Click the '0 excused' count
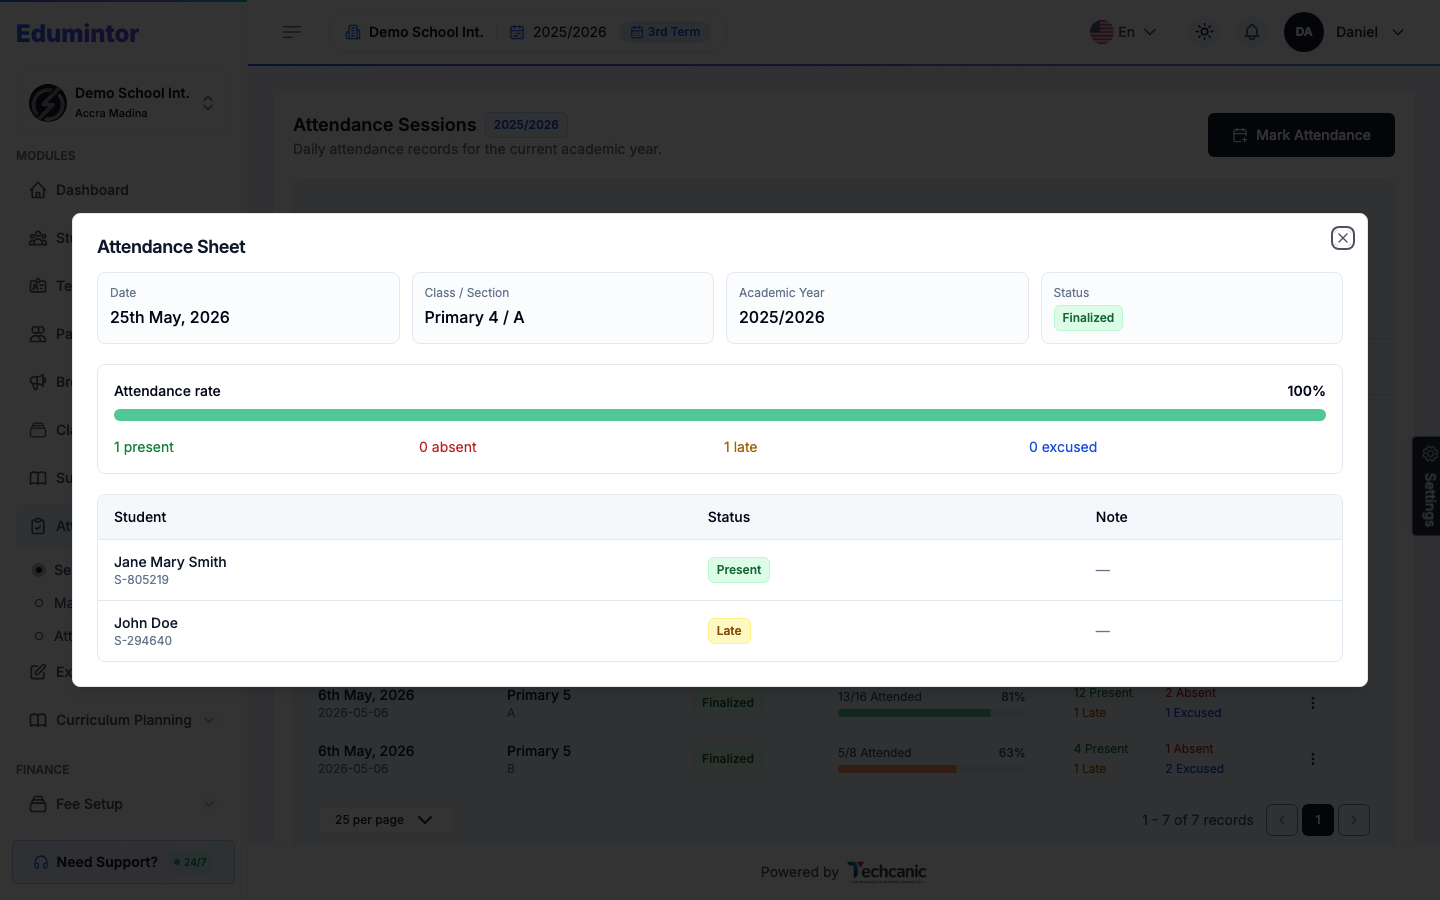Screen dimensions: 1440x900 pos(1063,447)
